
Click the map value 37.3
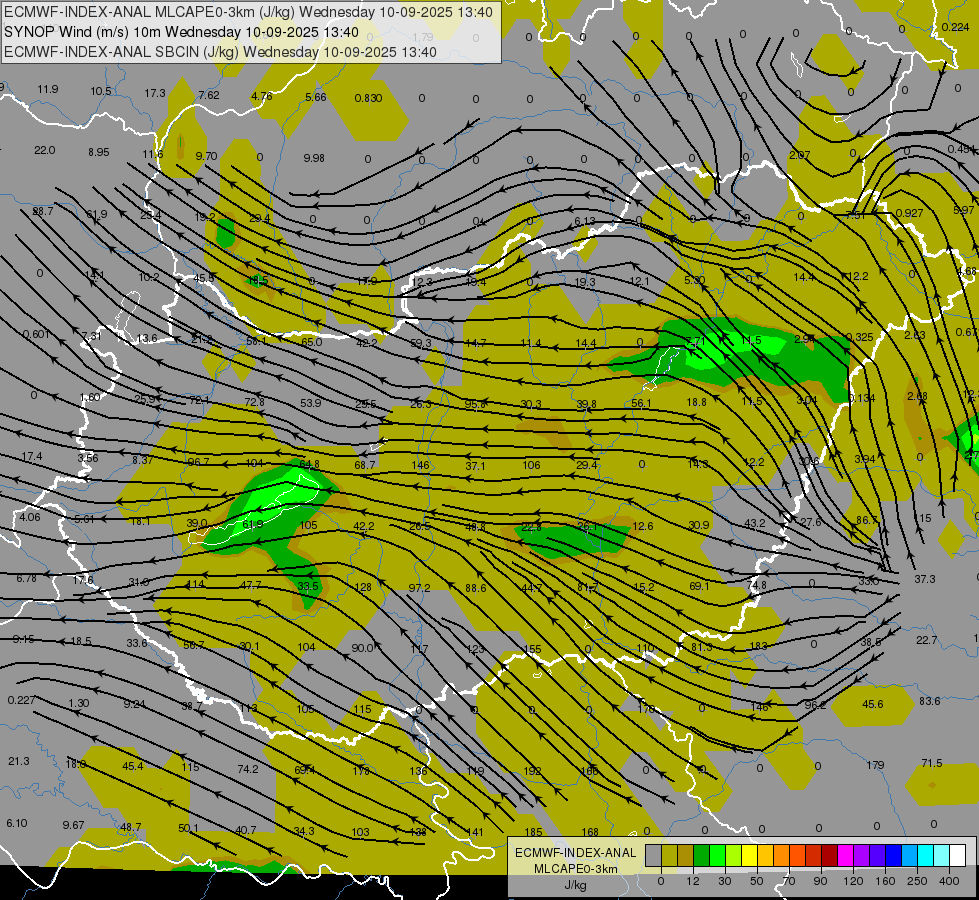[925, 579]
